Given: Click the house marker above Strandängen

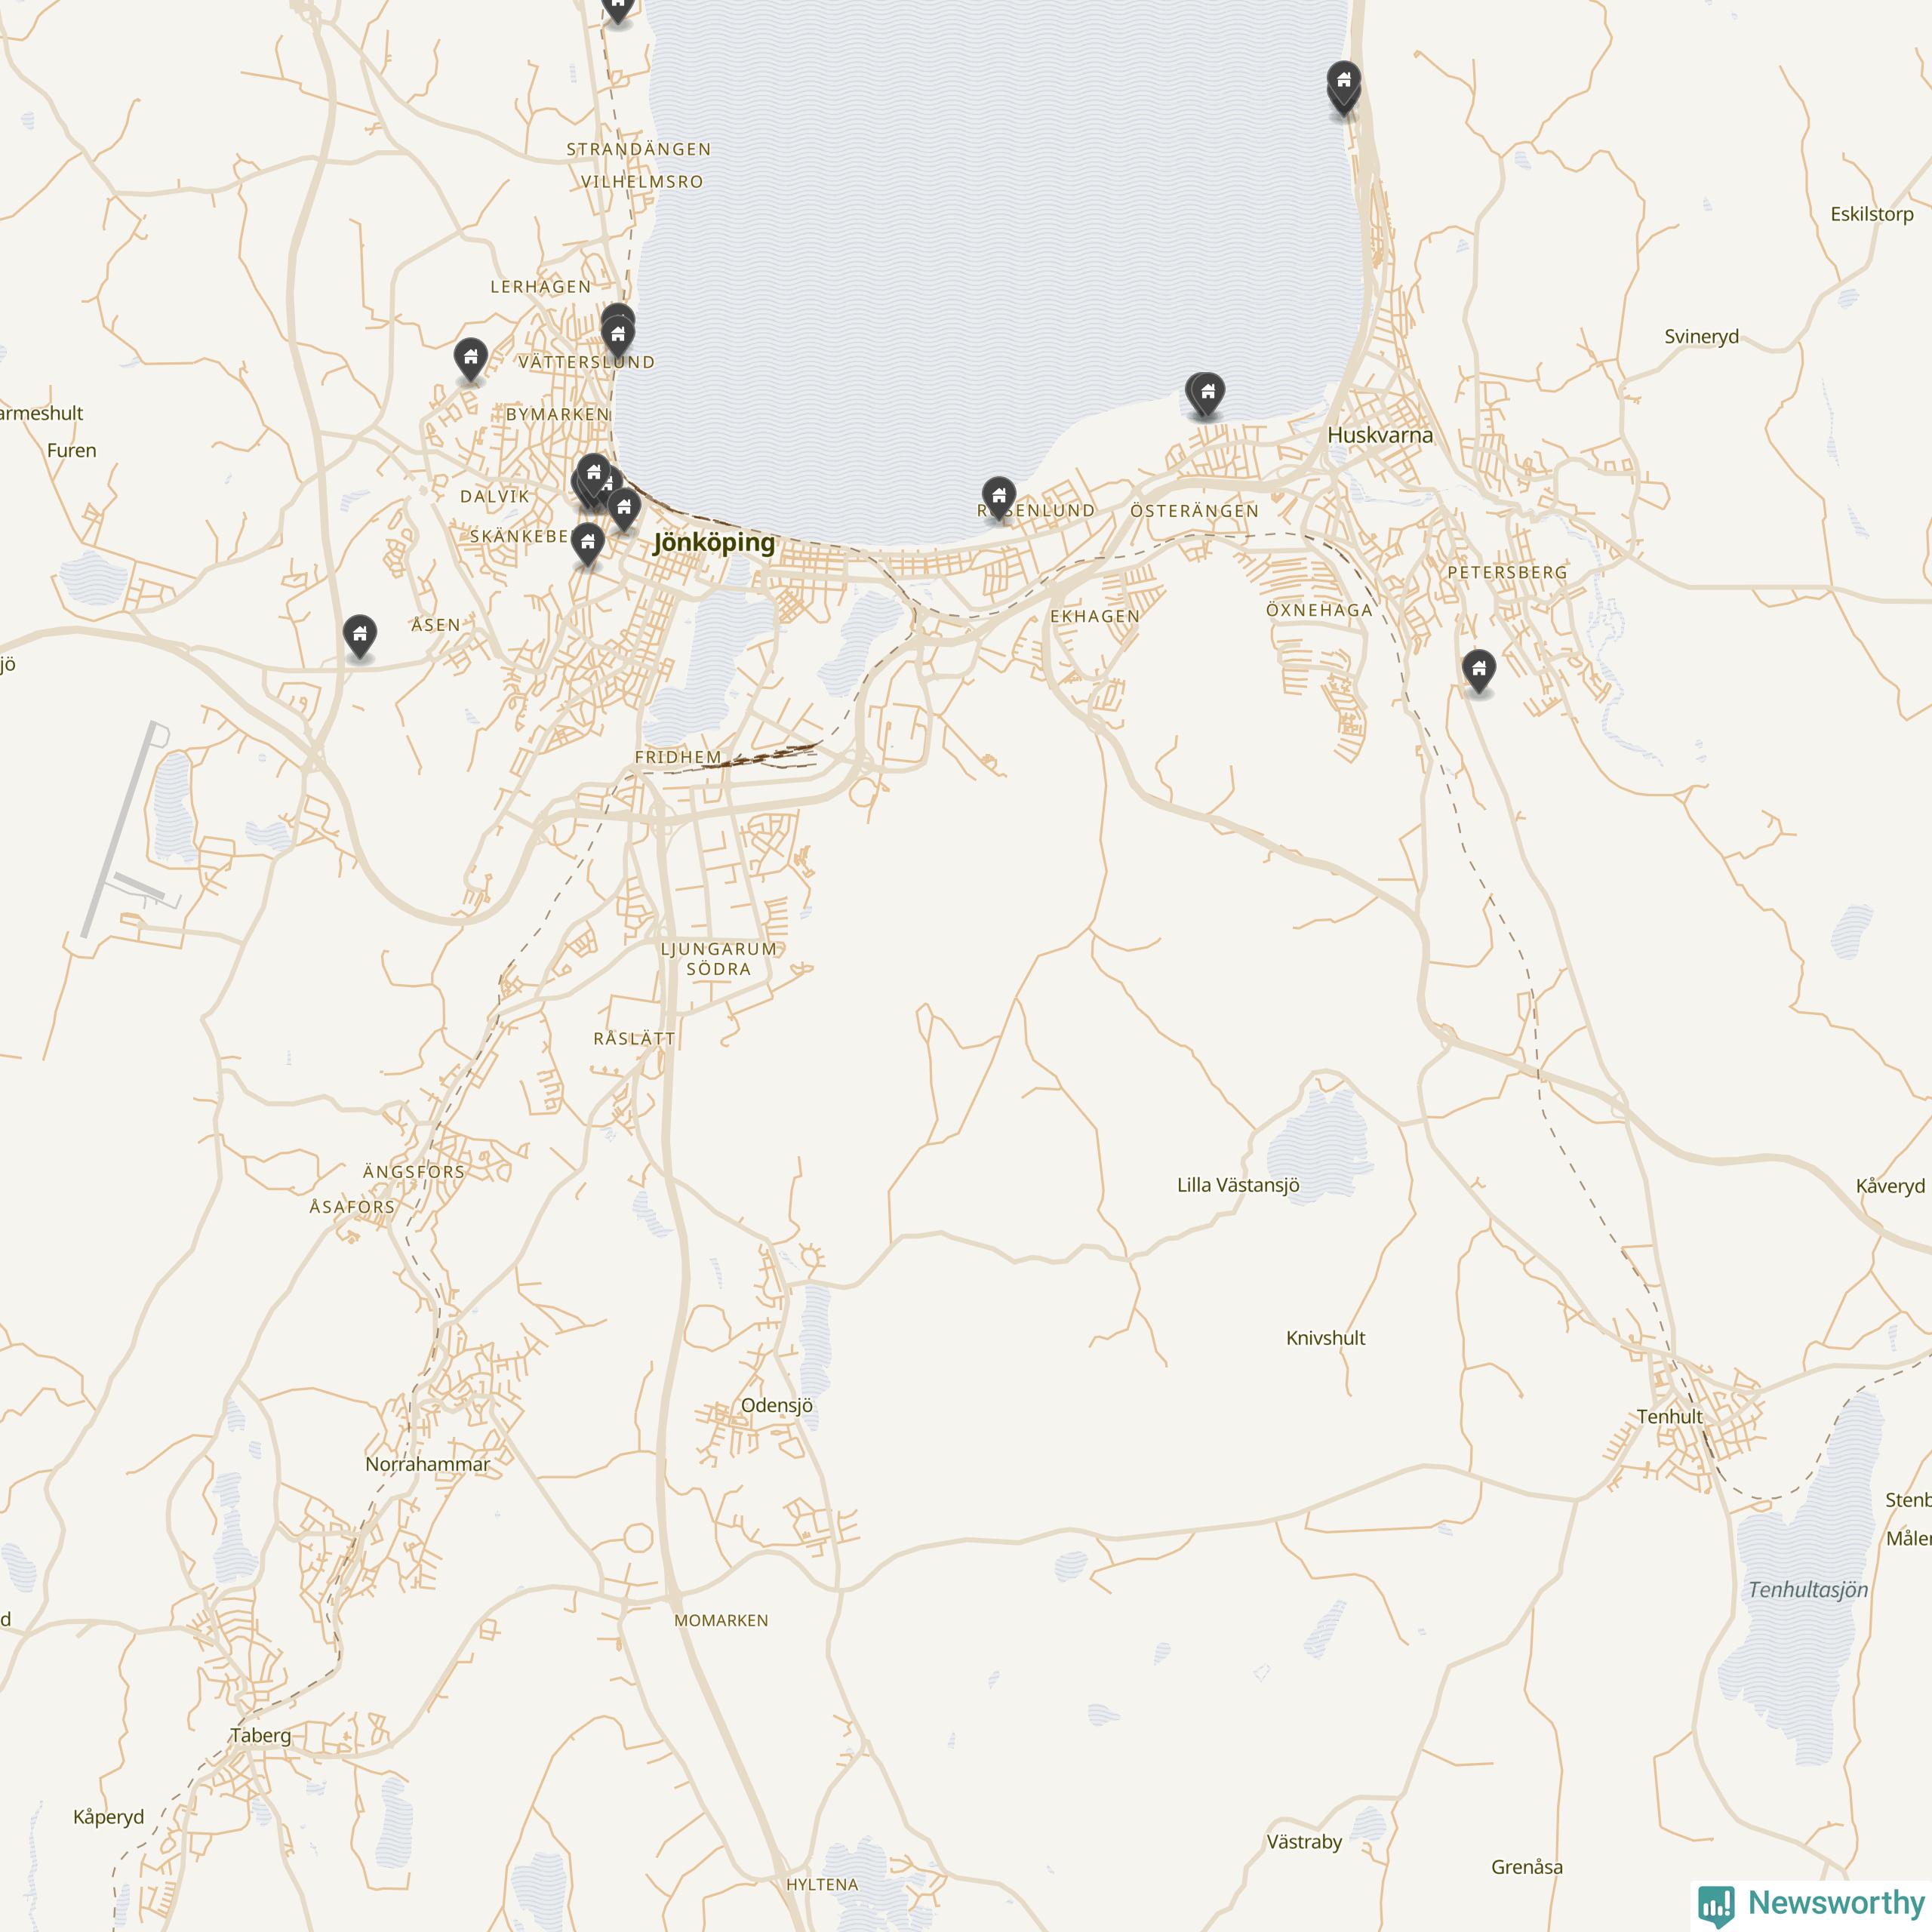Looking at the screenshot, I should click(x=618, y=7).
